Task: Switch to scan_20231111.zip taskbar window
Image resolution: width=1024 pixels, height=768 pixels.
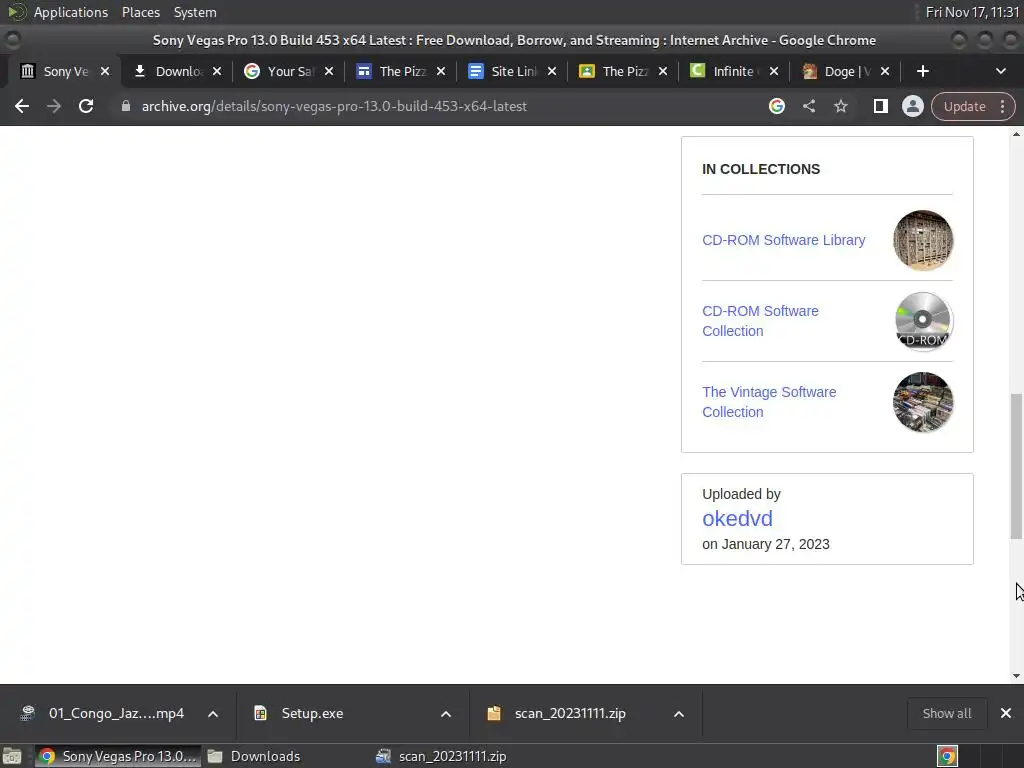Action: (x=442, y=756)
